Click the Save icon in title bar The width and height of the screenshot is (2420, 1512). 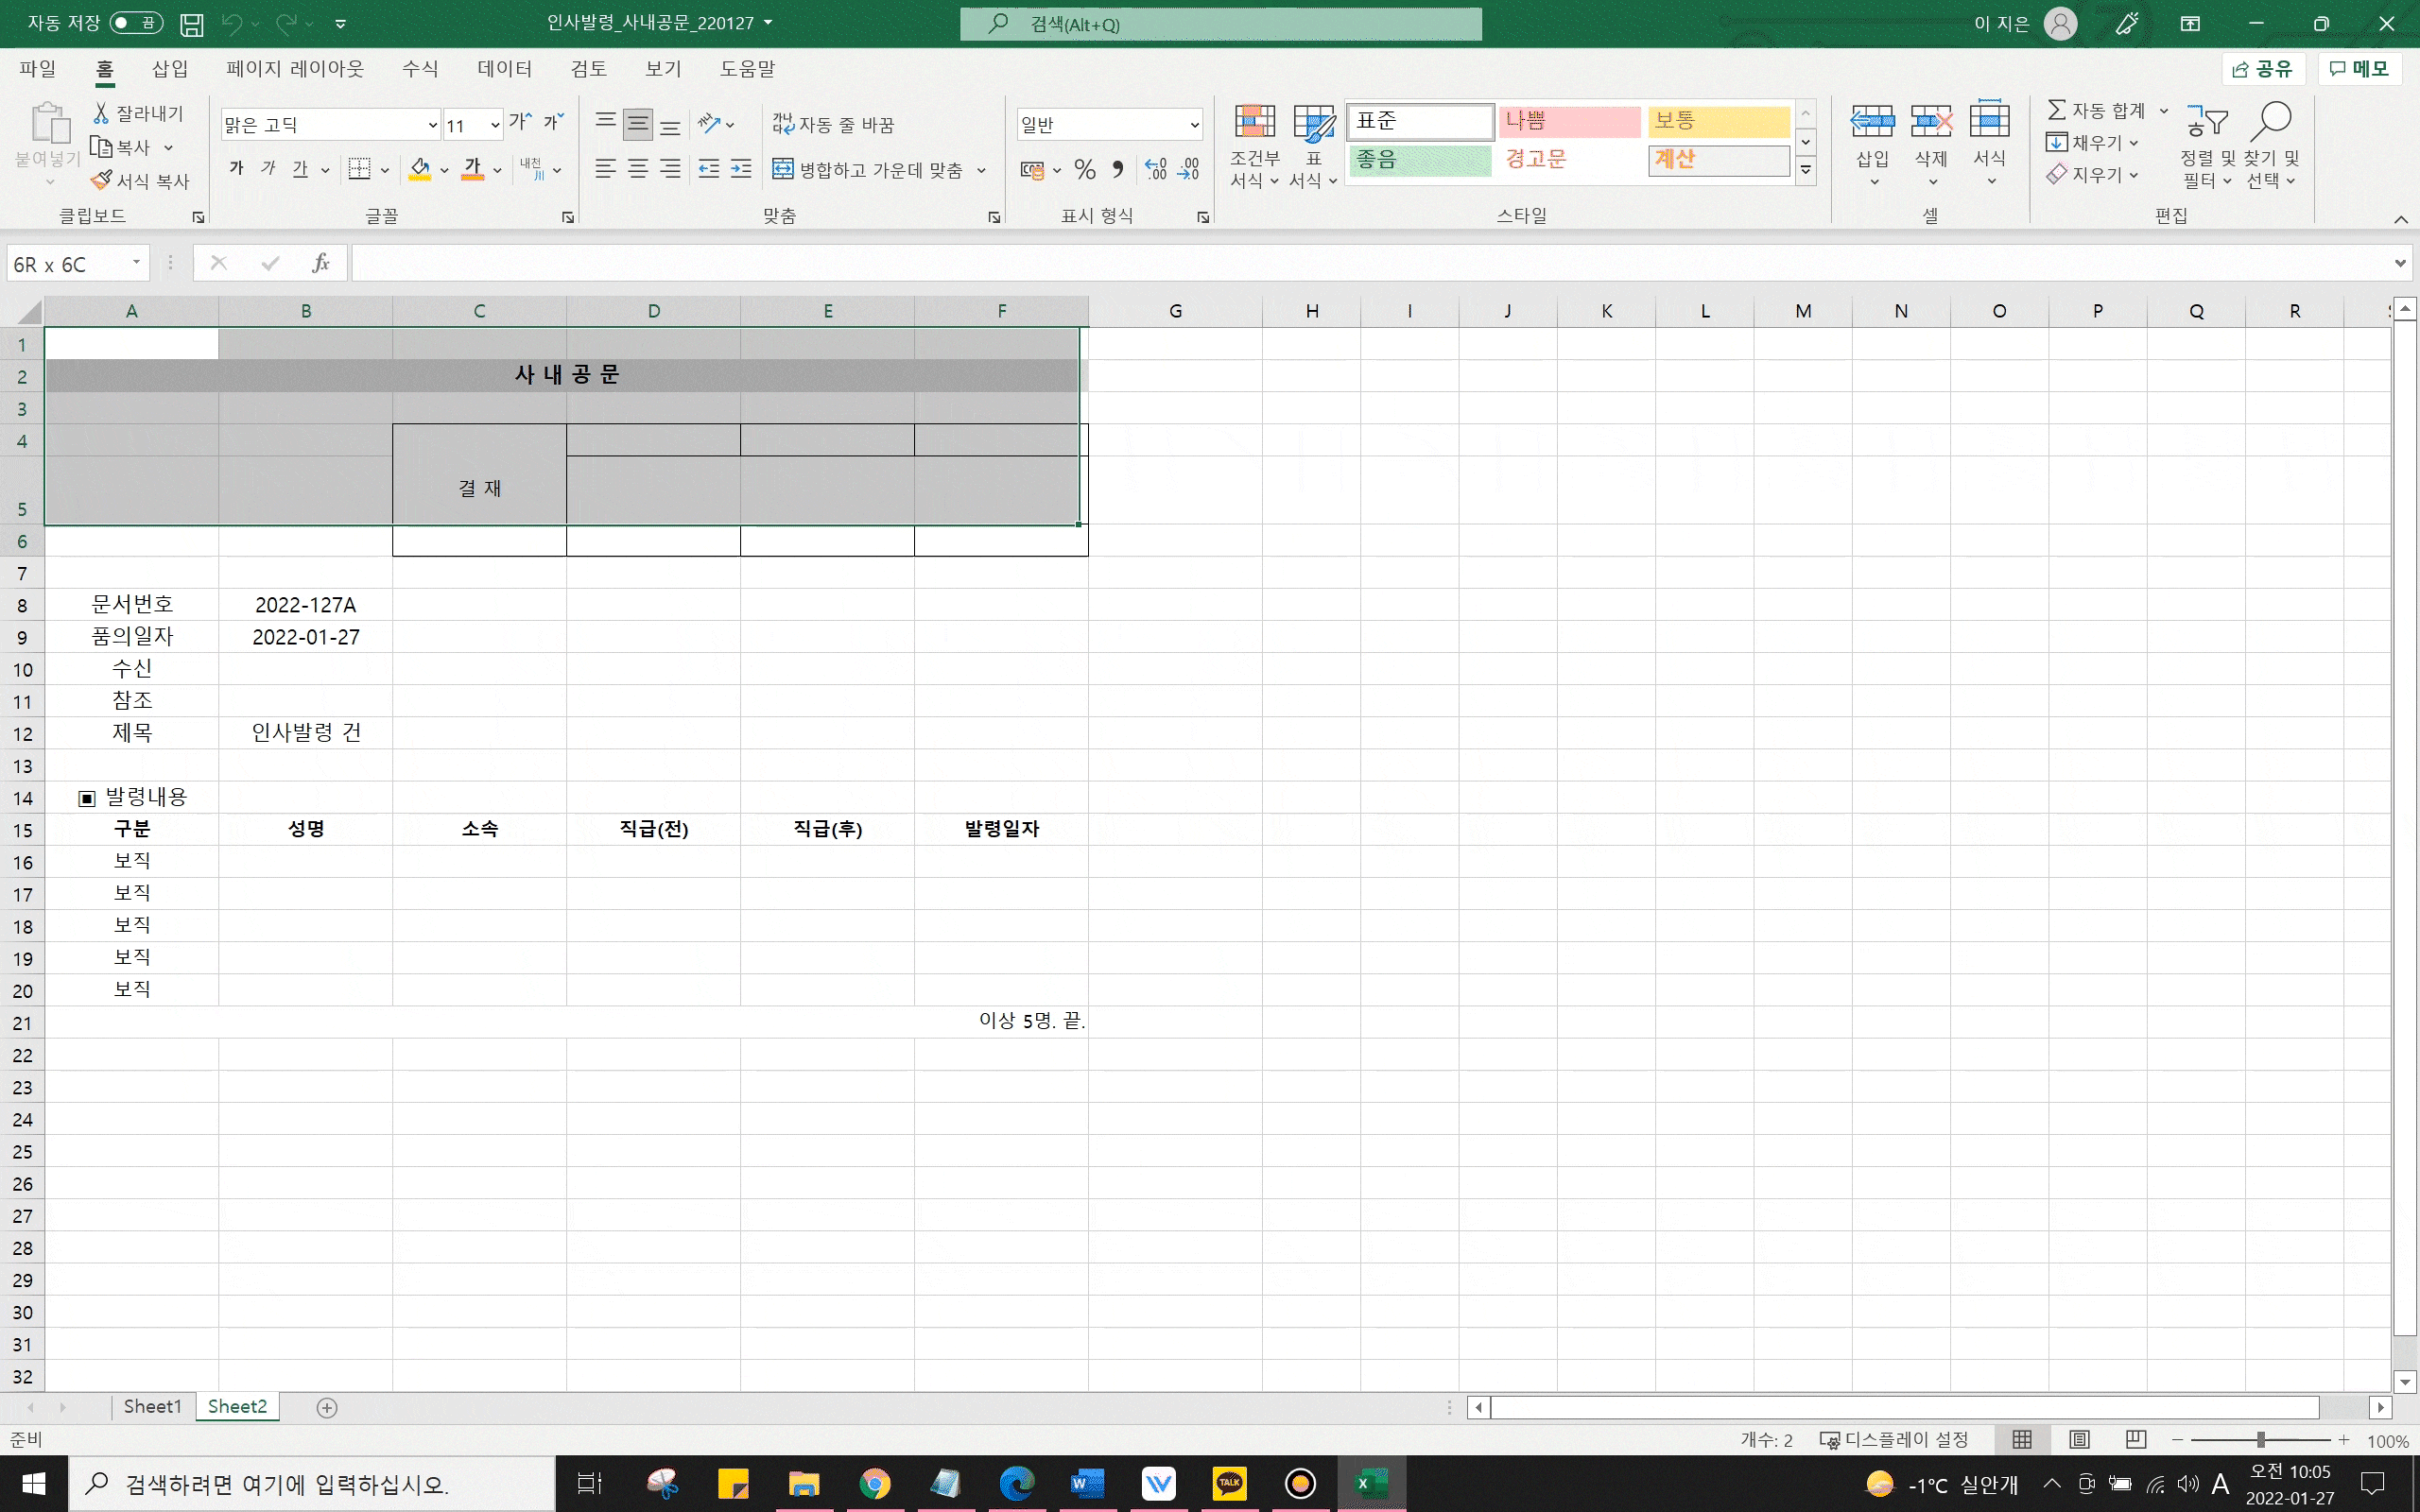coord(191,23)
